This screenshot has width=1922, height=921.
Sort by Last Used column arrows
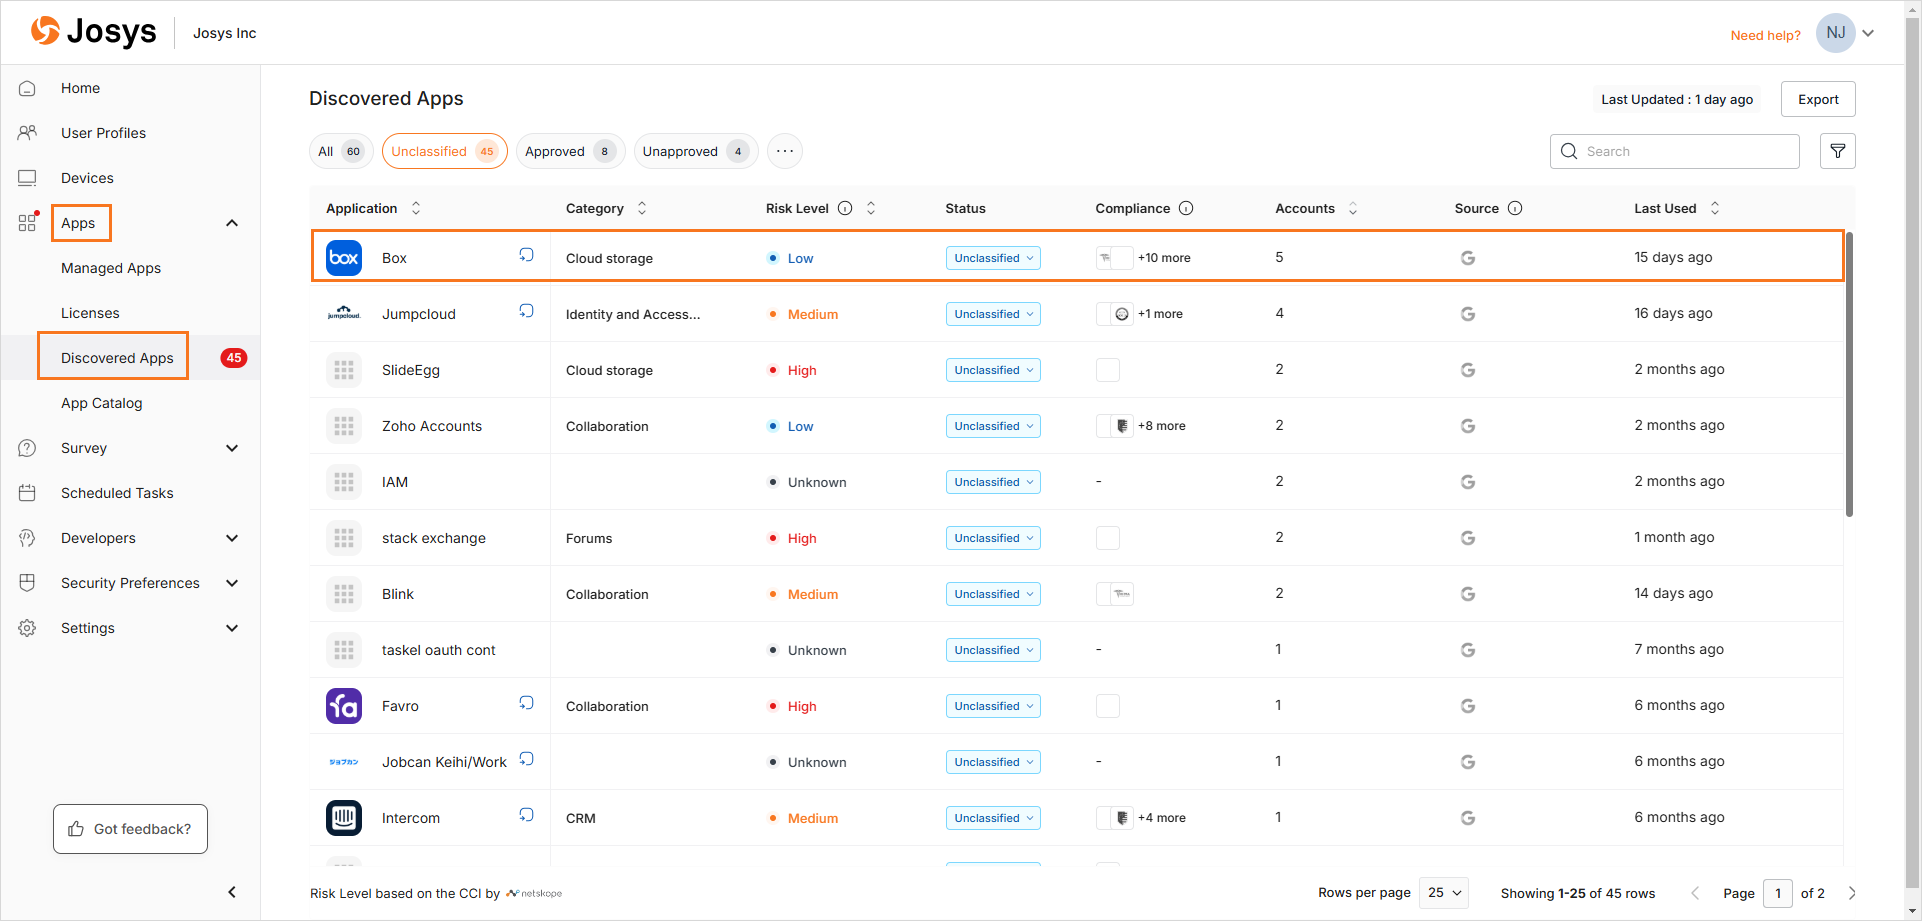pyautogui.click(x=1715, y=208)
